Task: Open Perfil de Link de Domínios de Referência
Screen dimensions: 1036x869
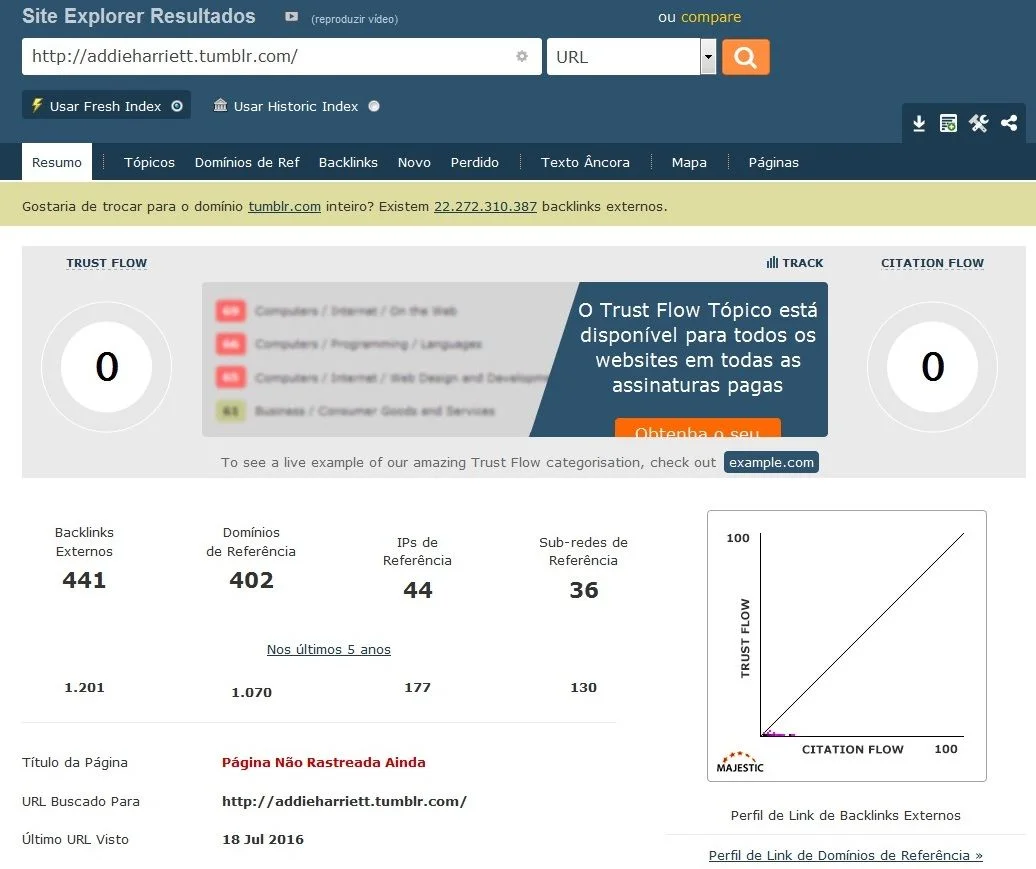Action: click(x=846, y=855)
